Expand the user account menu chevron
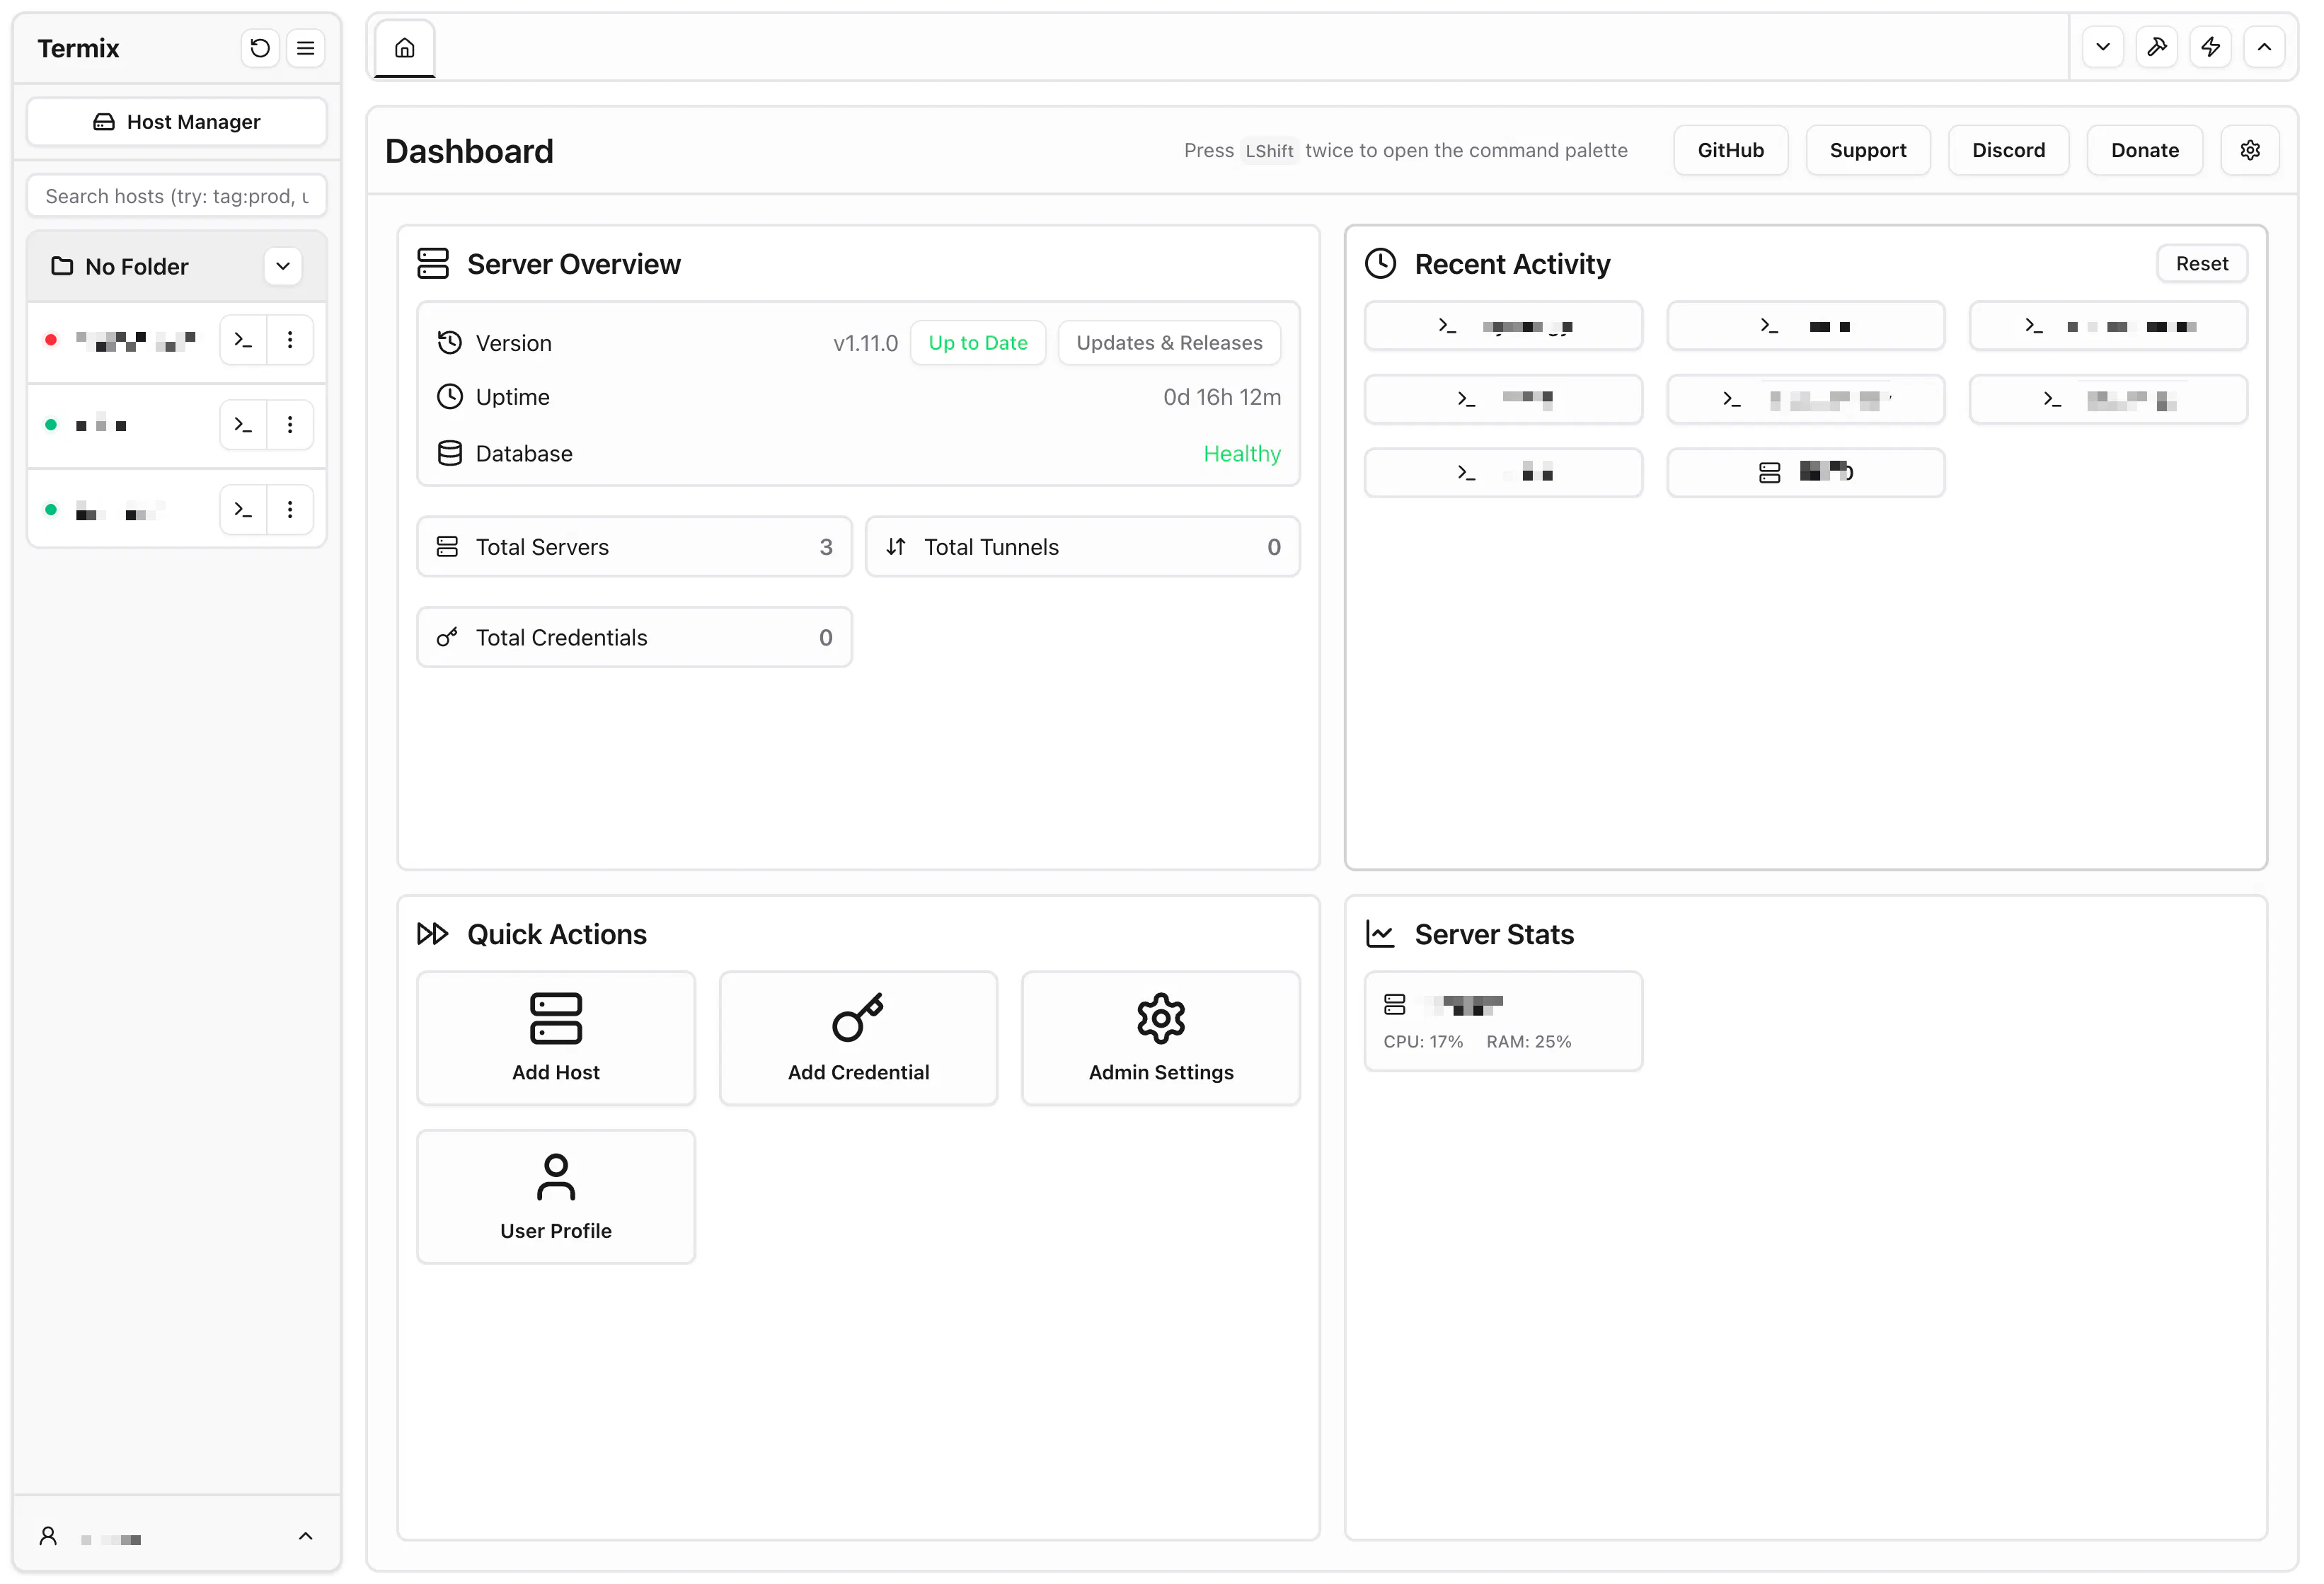The height and width of the screenshot is (1584, 2324). point(306,1536)
